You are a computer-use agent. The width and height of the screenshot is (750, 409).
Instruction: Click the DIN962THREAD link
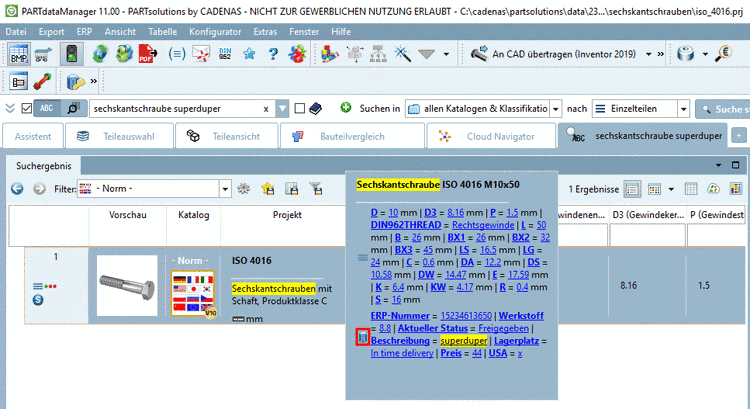coord(406,225)
